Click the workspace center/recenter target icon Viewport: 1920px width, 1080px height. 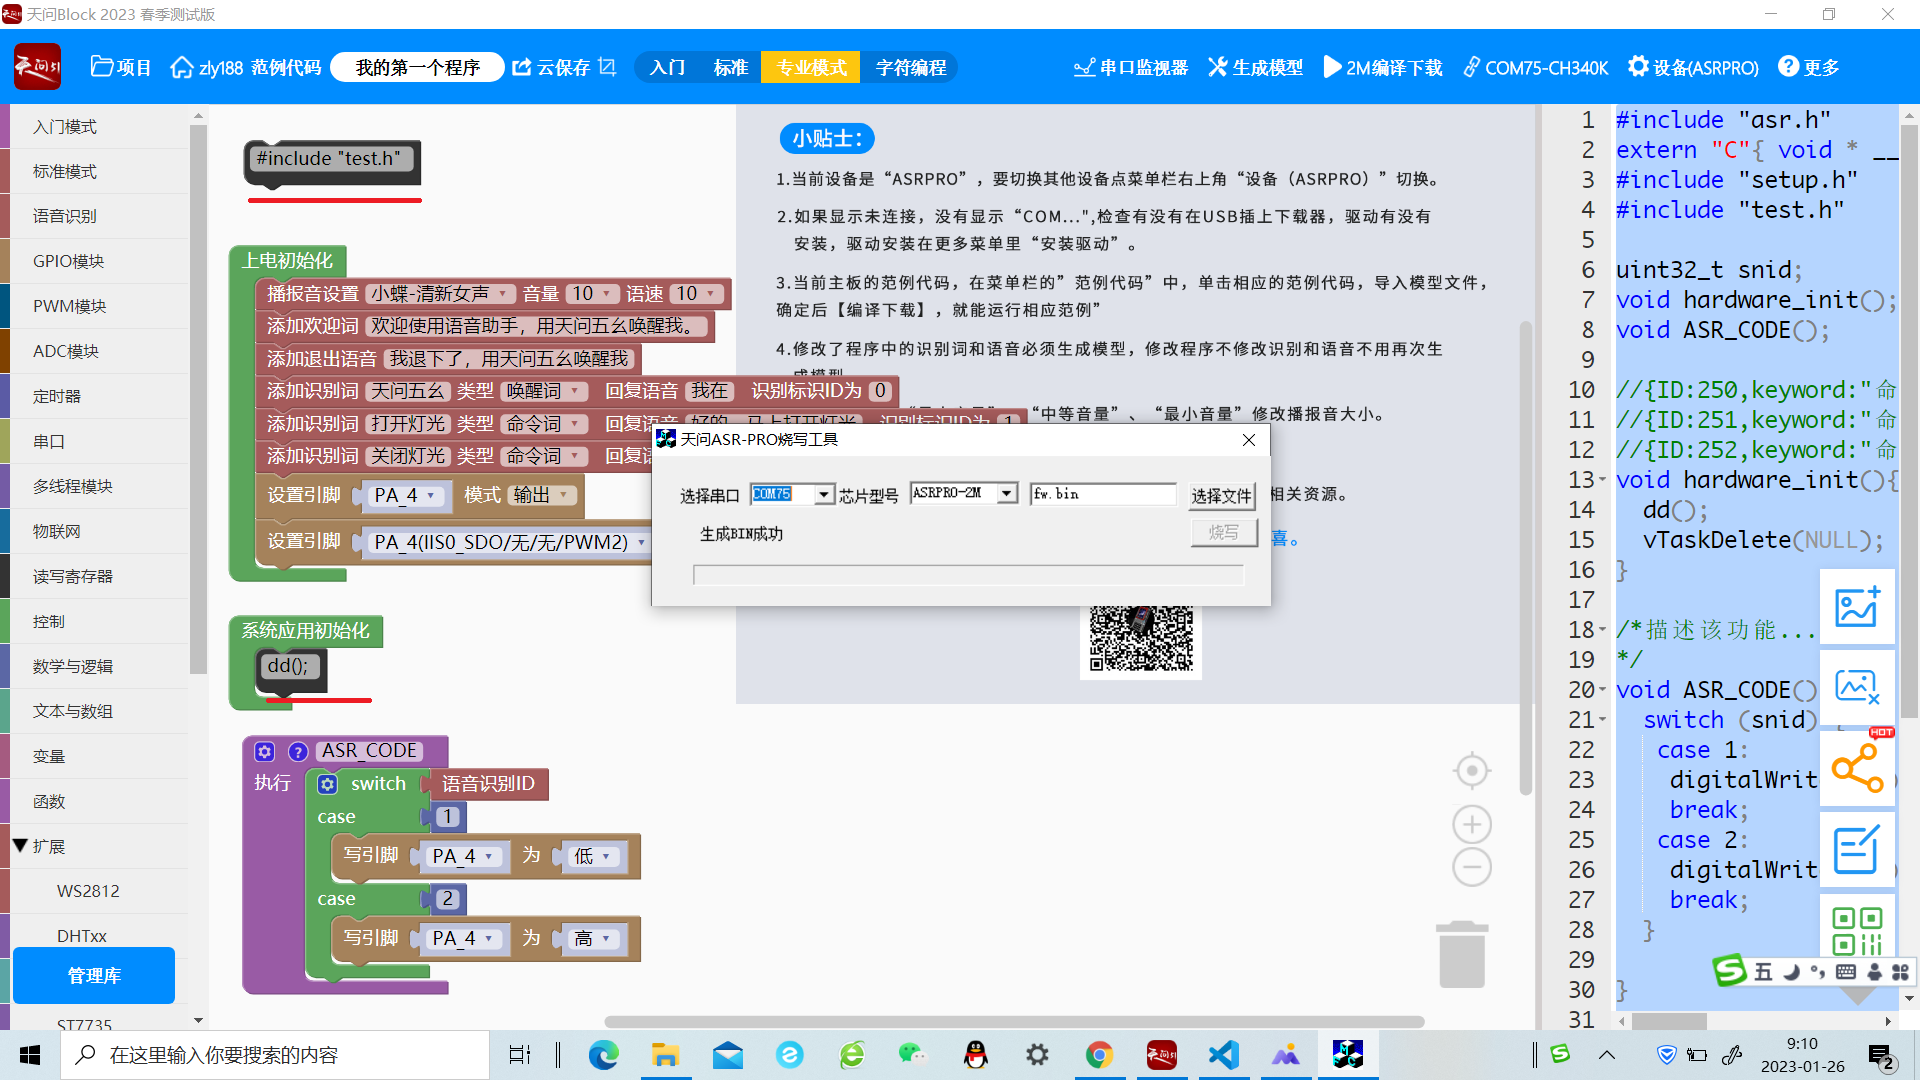(1471, 771)
